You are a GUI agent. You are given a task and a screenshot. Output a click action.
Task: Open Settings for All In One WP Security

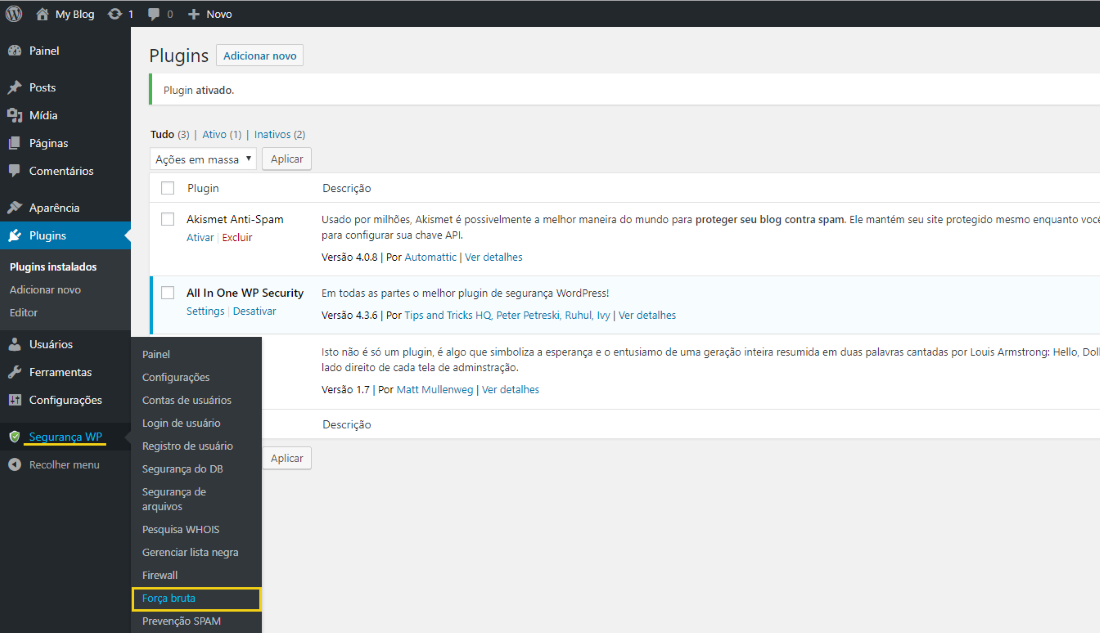[x=205, y=311]
